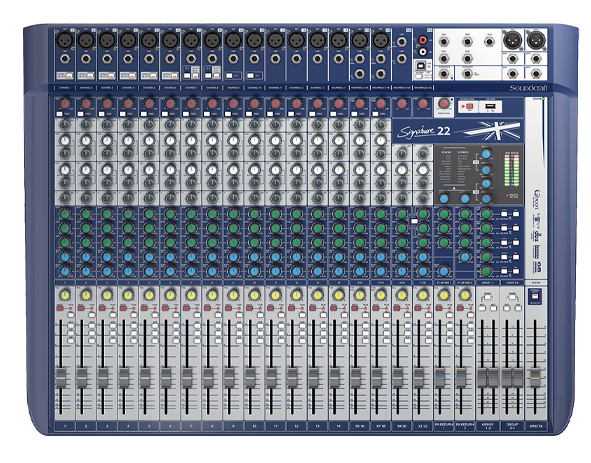This screenshot has width=591, height=463.
Task: Click the Channel 1 XLR microphone input
Action: [64, 40]
